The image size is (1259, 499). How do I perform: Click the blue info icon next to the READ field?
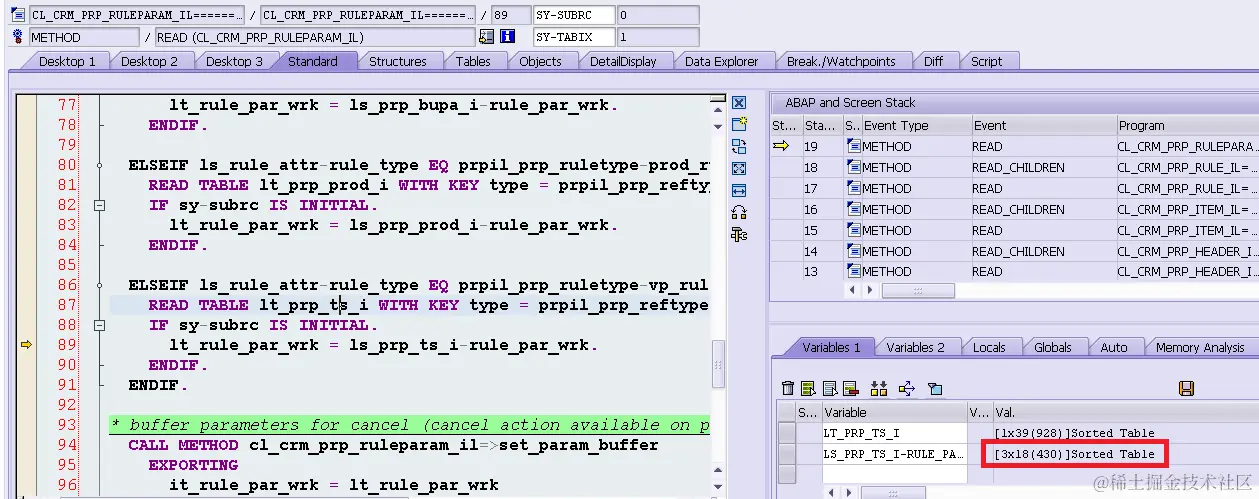coord(507,37)
